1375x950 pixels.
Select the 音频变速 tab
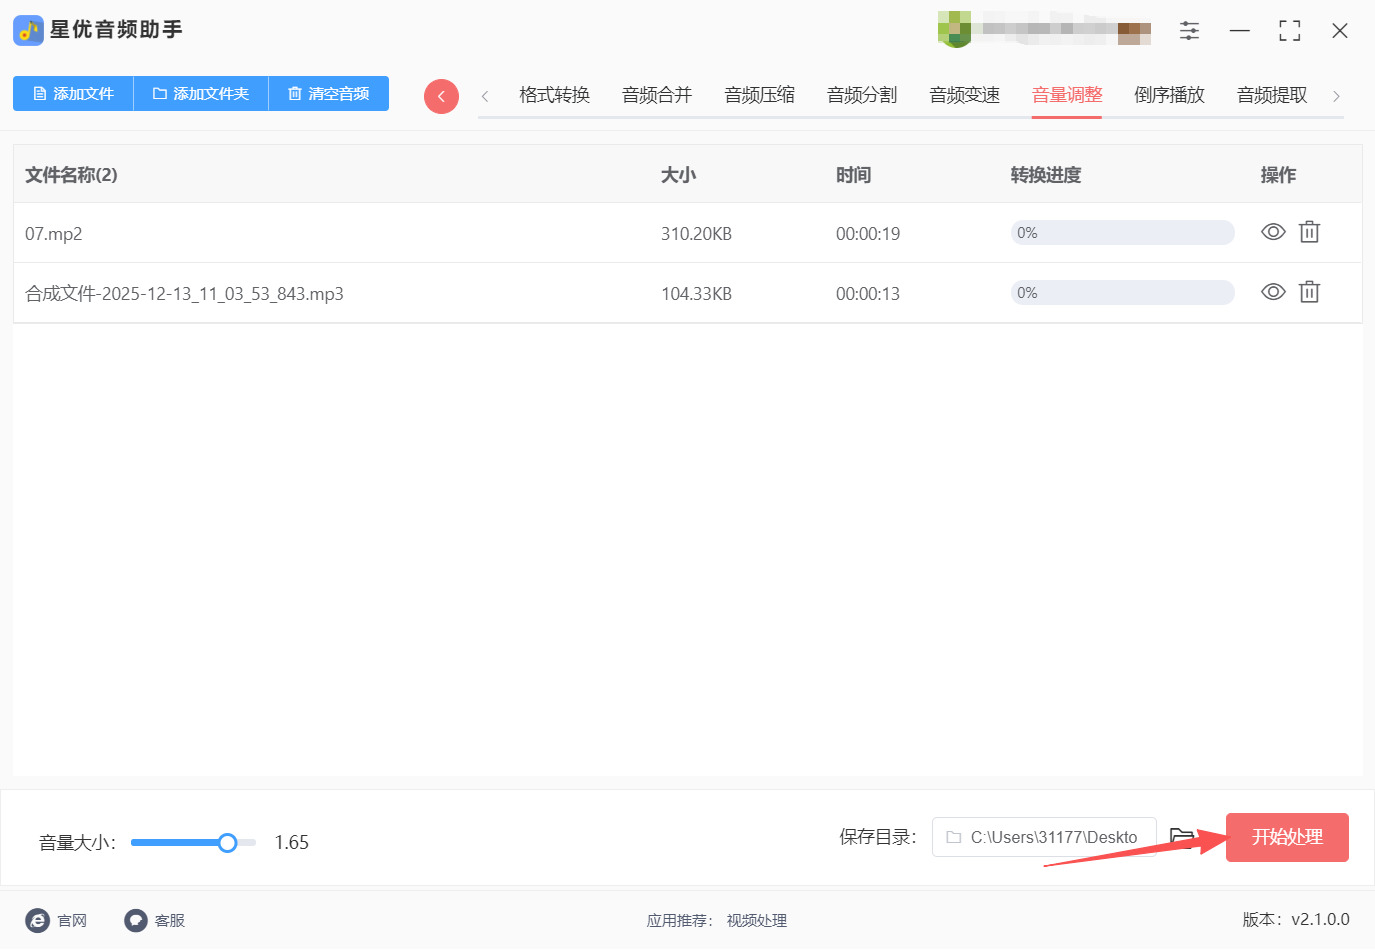tap(965, 95)
